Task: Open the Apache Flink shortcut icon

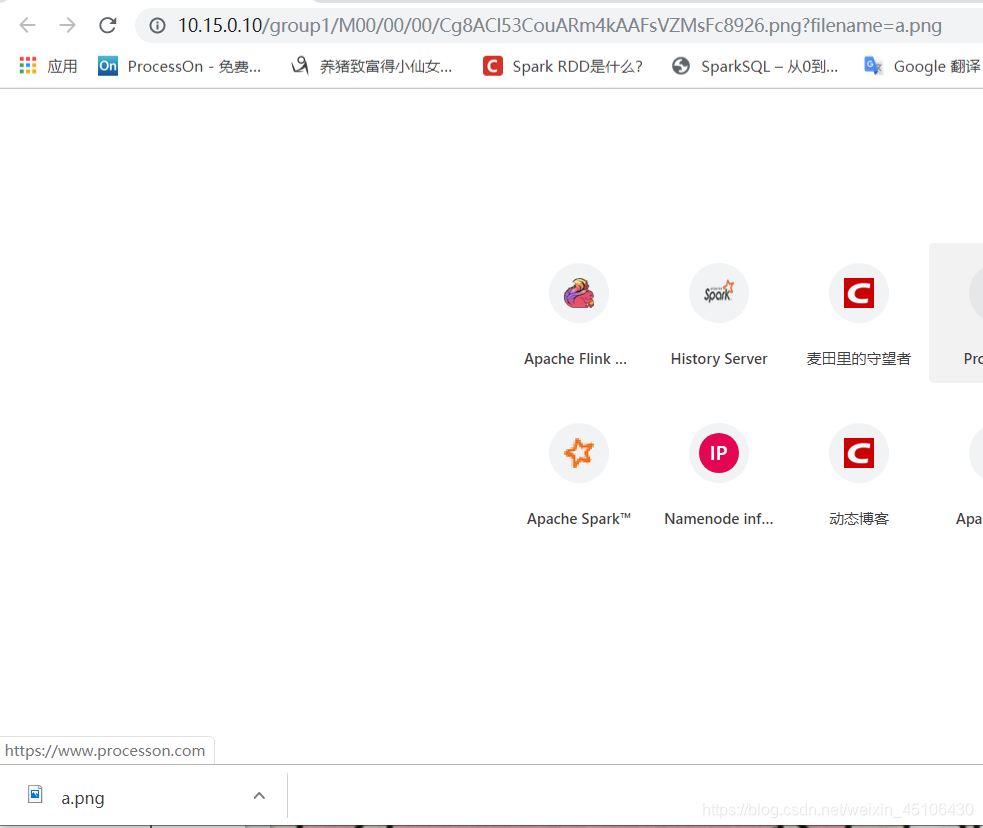Action: 579,293
